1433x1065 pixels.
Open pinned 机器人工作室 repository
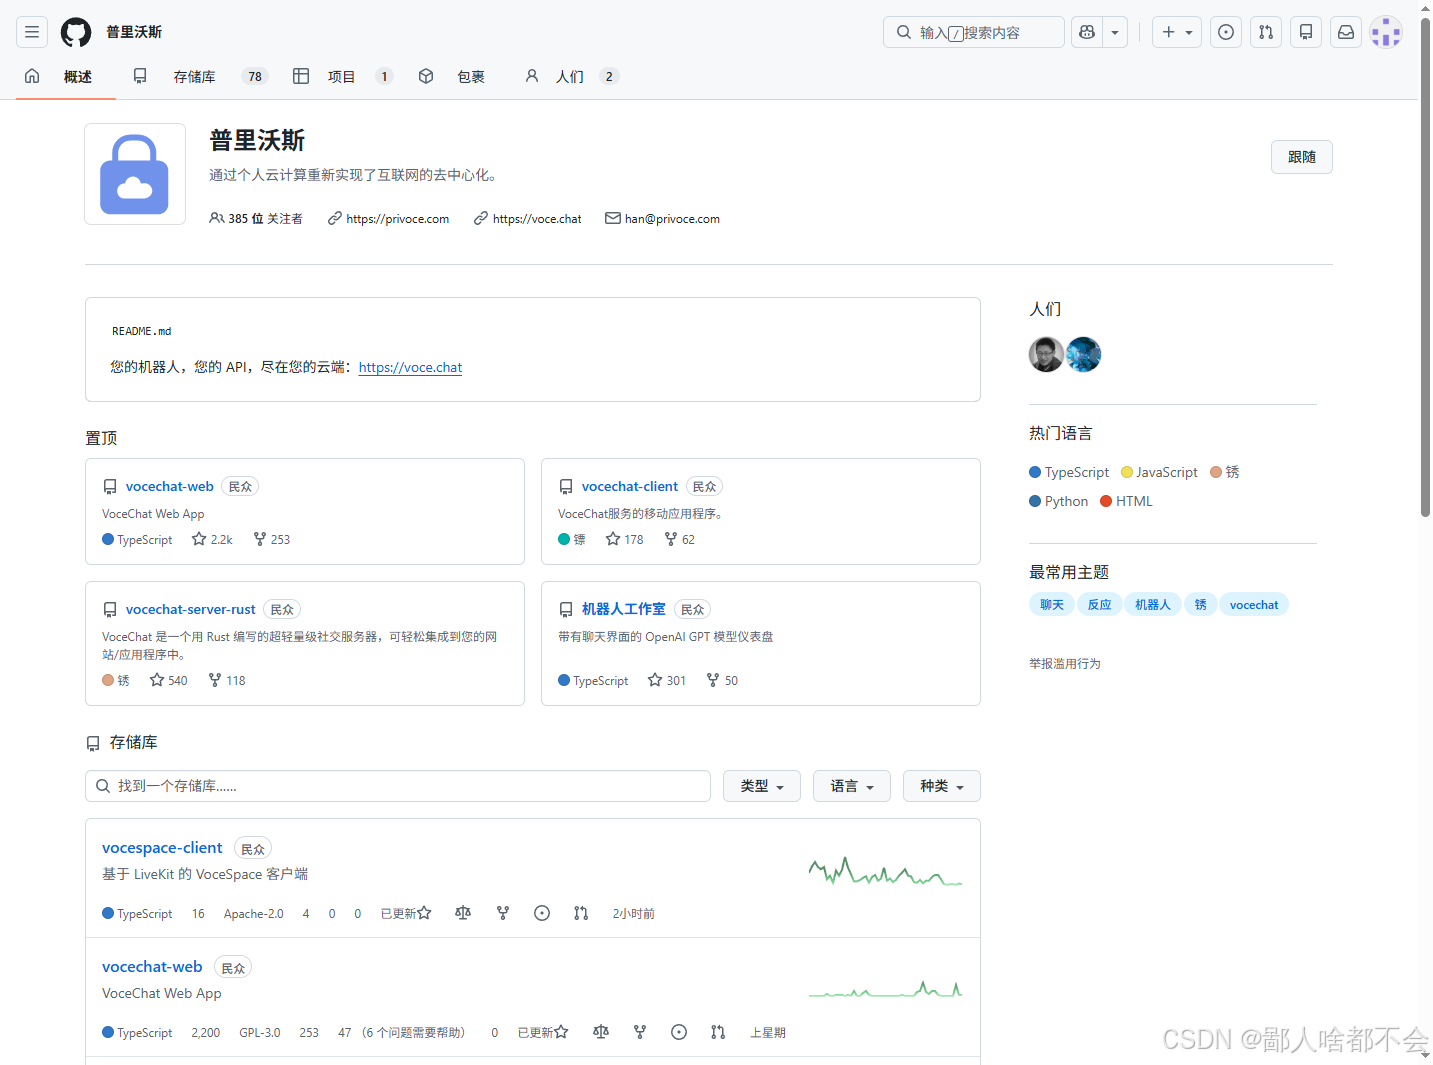pyautogui.click(x=623, y=609)
